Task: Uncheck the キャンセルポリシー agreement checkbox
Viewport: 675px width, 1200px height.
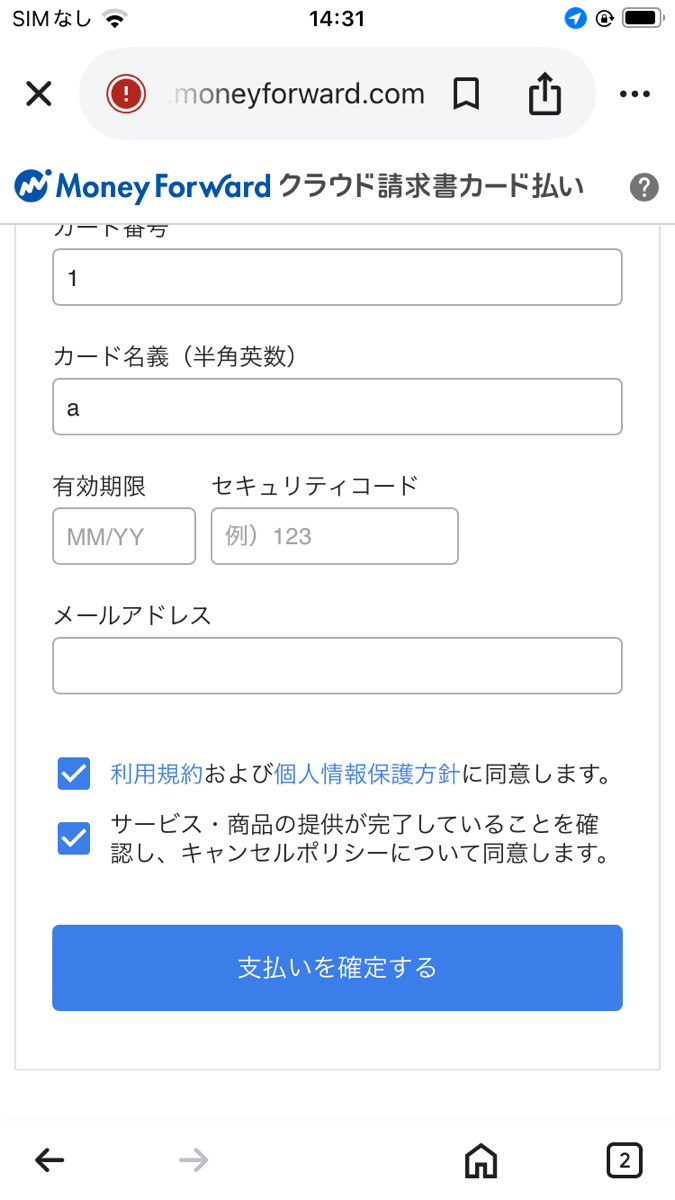Action: point(74,839)
